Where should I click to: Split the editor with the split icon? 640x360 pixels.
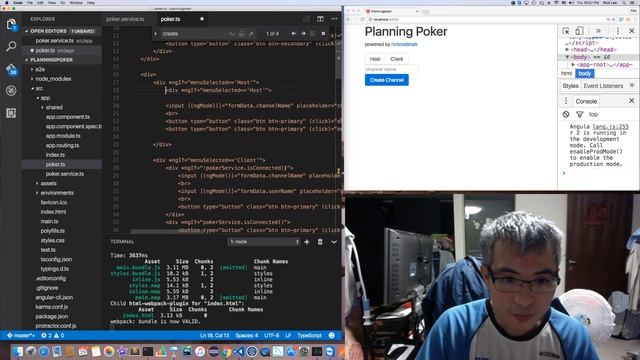320,19
